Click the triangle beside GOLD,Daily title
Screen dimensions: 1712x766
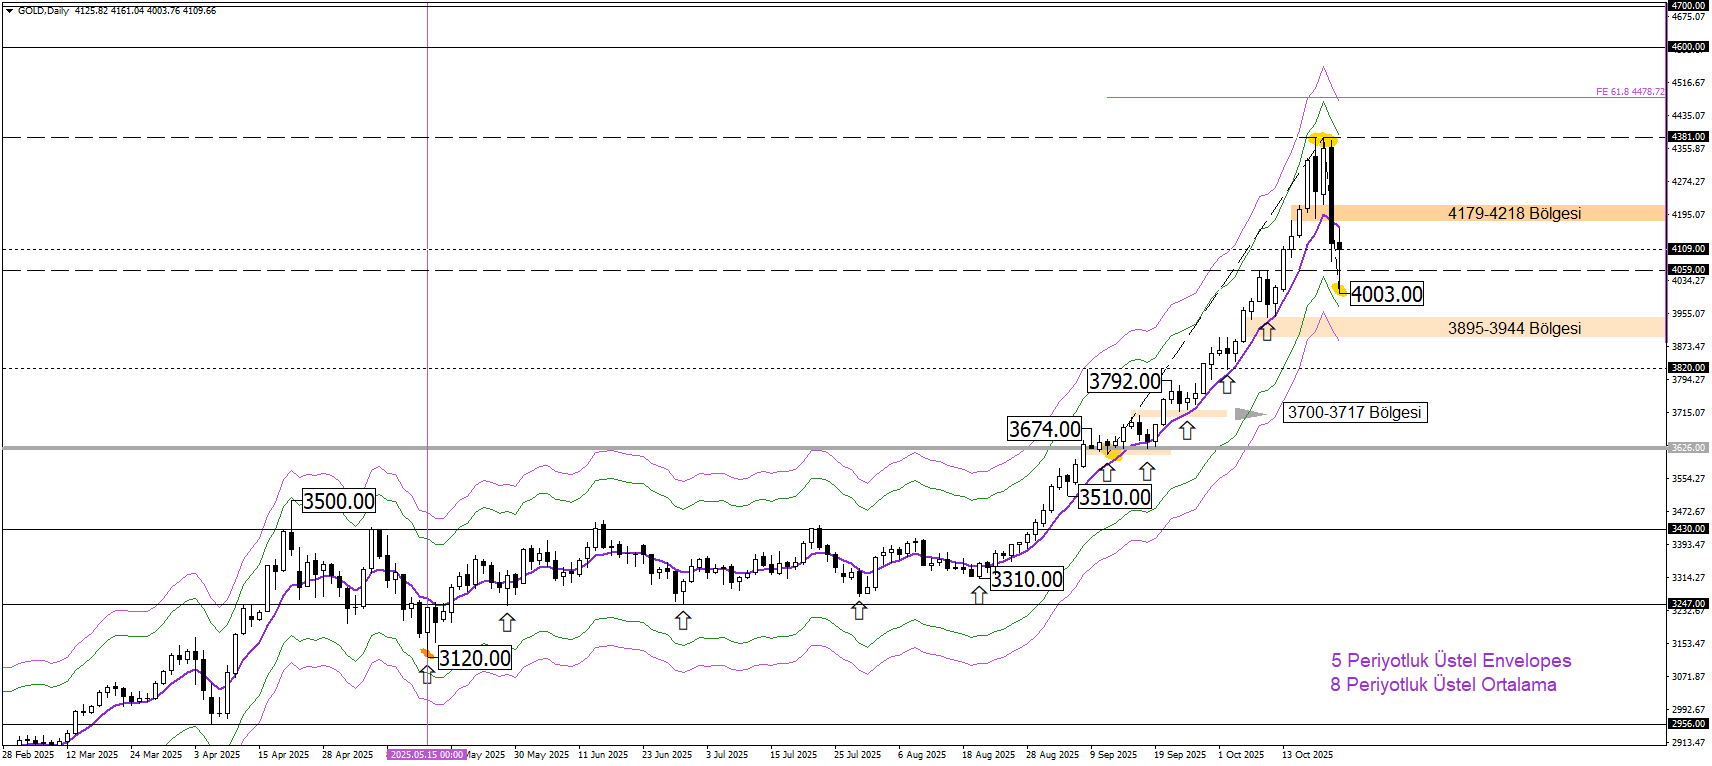click(9, 11)
